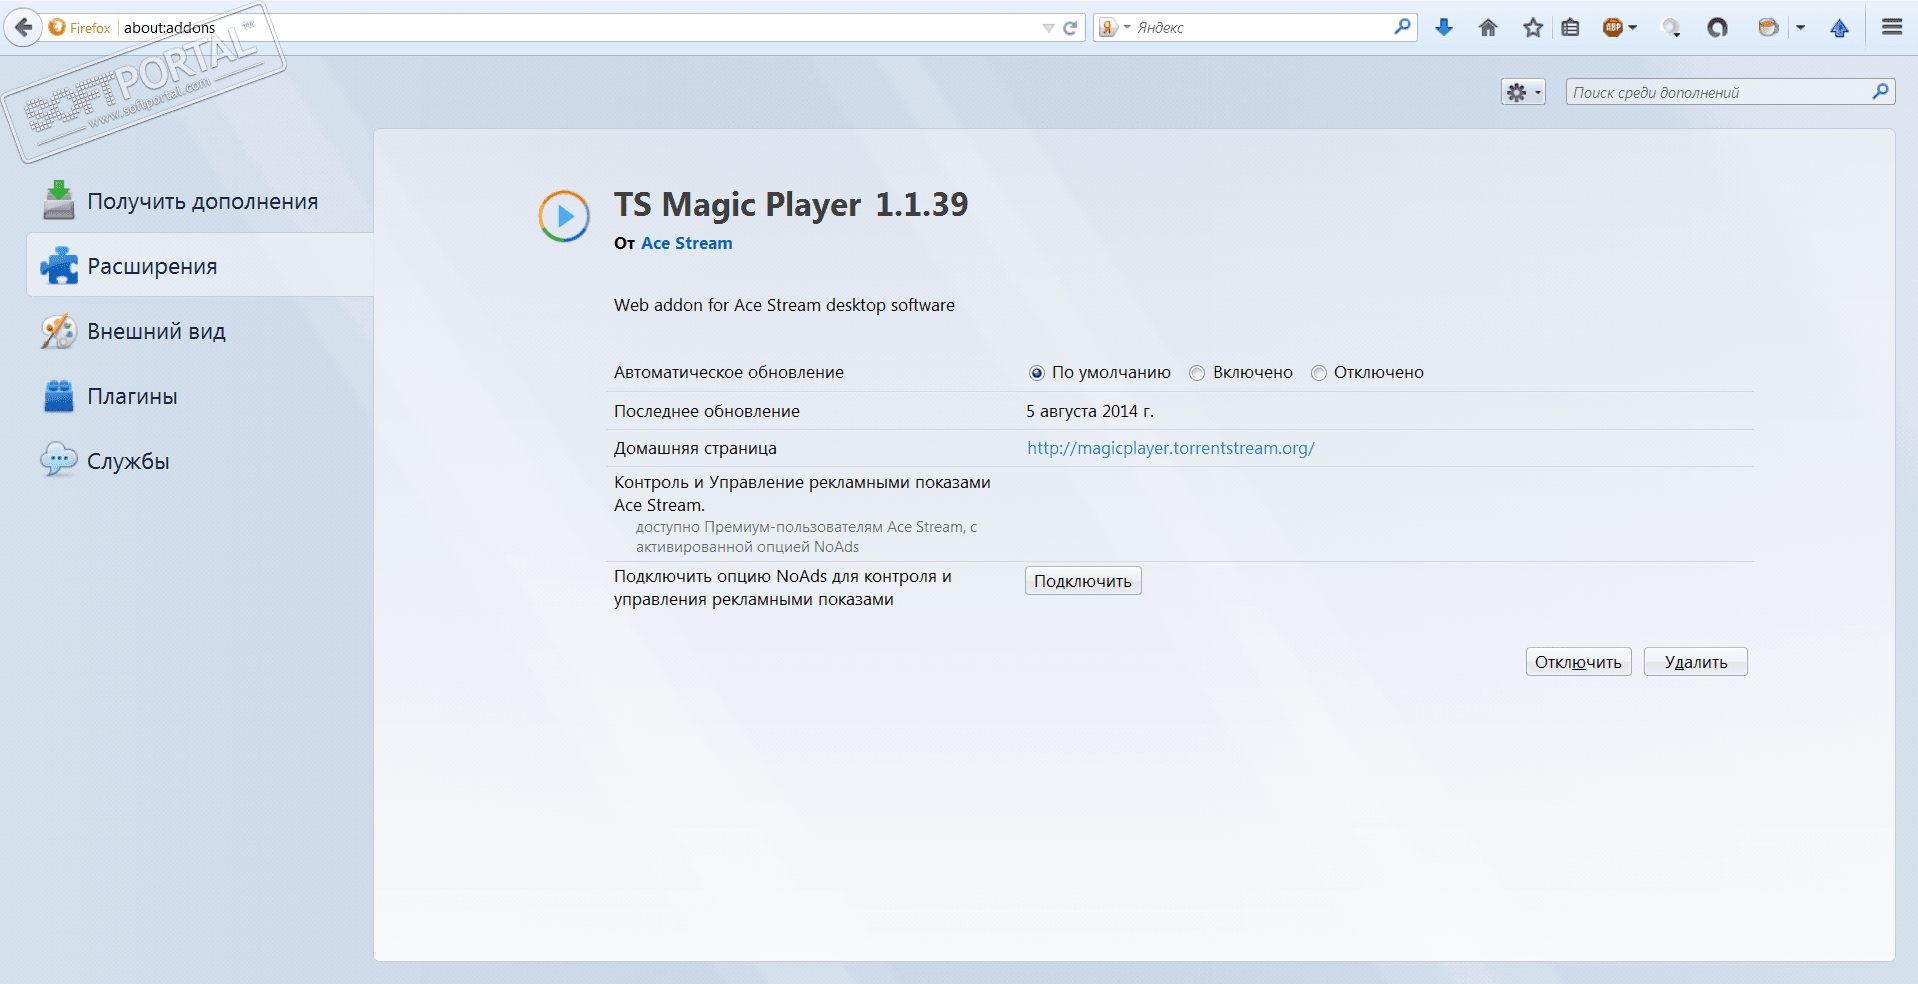Bookmark this page with the star icon

point(1533,28)
